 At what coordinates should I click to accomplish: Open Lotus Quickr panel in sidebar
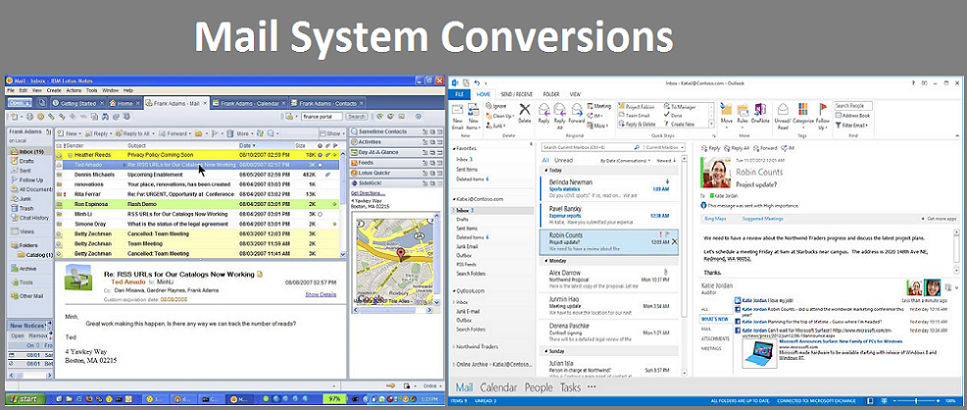(x=397, y=173)
